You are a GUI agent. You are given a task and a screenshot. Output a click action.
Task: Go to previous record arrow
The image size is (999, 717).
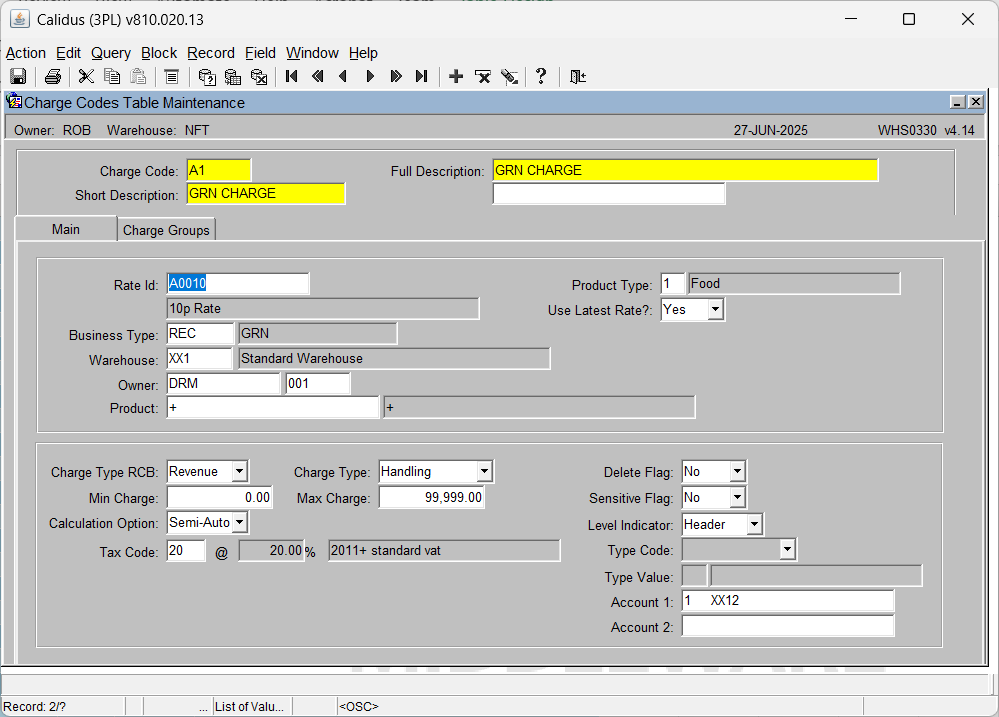pyautogui.click(x=343, y=76)
